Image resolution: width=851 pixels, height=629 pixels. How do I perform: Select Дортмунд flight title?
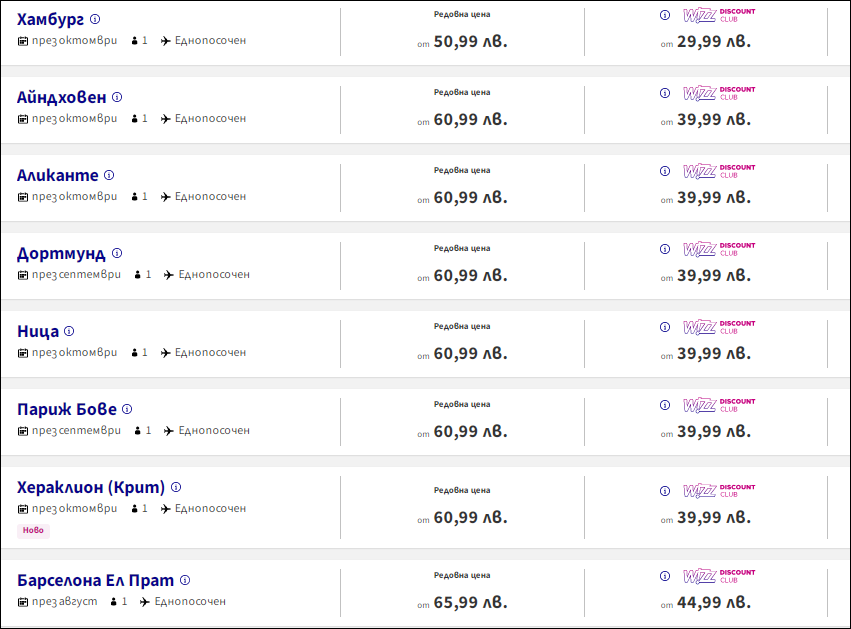(61, 253)
